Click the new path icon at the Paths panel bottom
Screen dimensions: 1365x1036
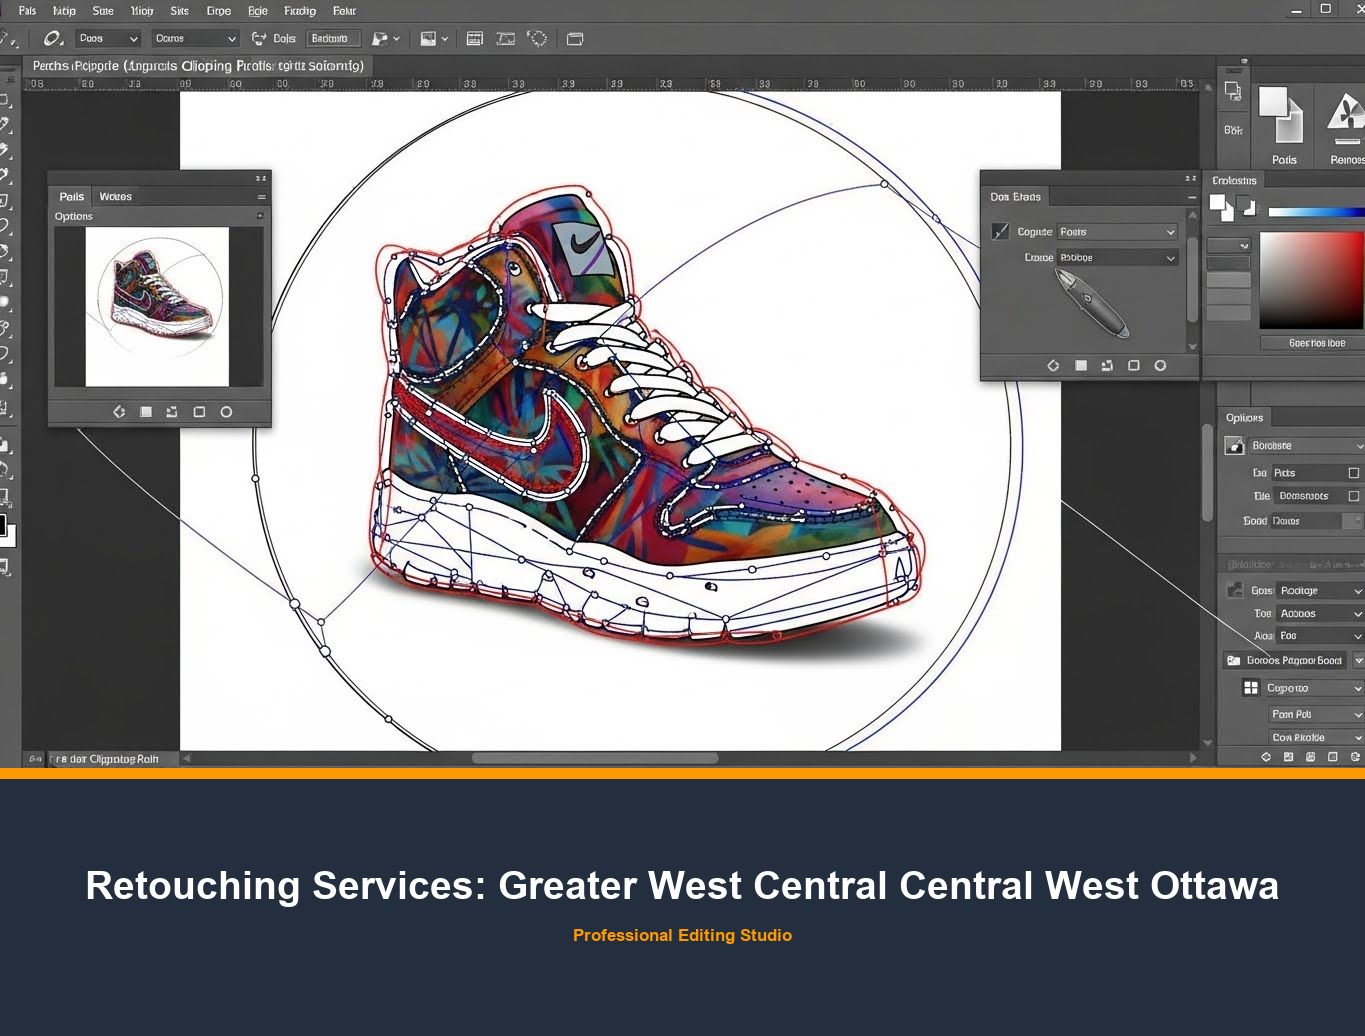pyautogui.click(x=199, y=411)
